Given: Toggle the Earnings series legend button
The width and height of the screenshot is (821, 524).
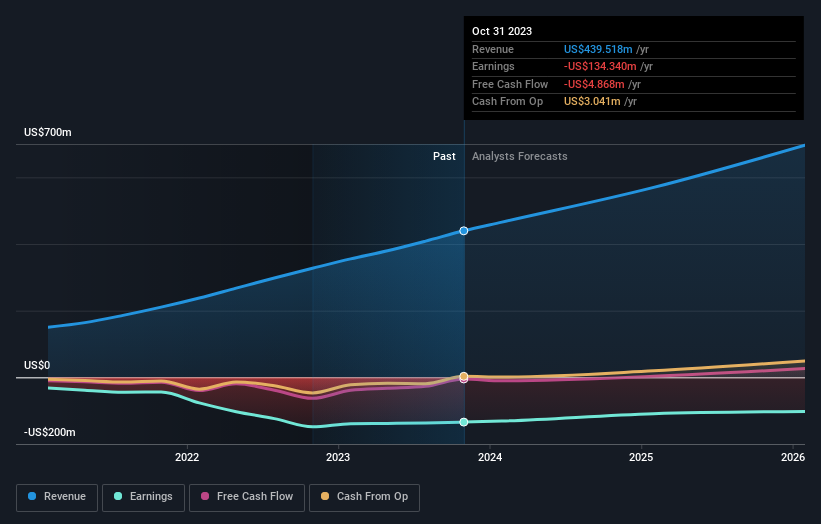Looking at the screenshot, I should [x=143, y=497].
